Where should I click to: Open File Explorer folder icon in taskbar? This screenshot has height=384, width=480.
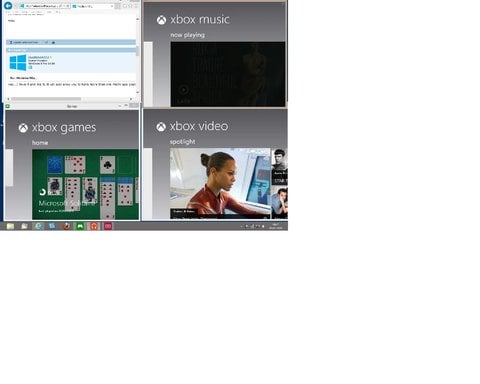[x=10, y=226]
